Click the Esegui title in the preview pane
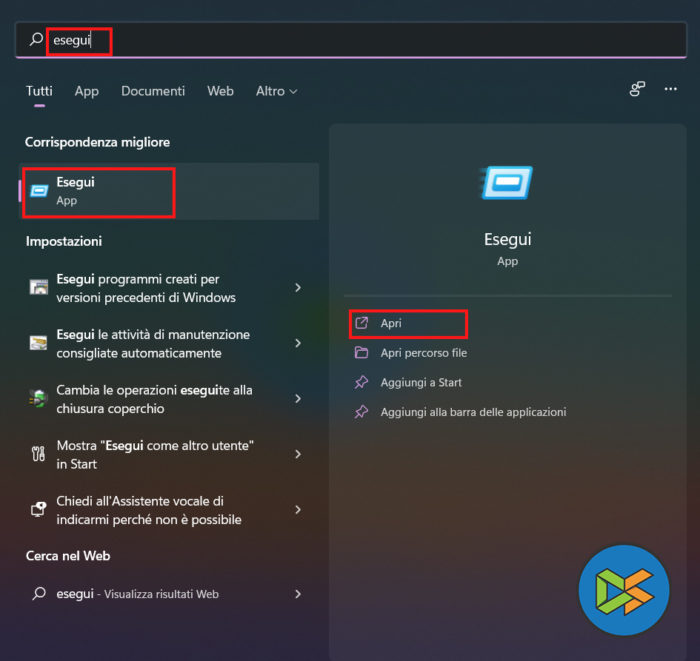The height and width of the screenshot is (661, 700). pyautogui.click(x=508, y=239)
